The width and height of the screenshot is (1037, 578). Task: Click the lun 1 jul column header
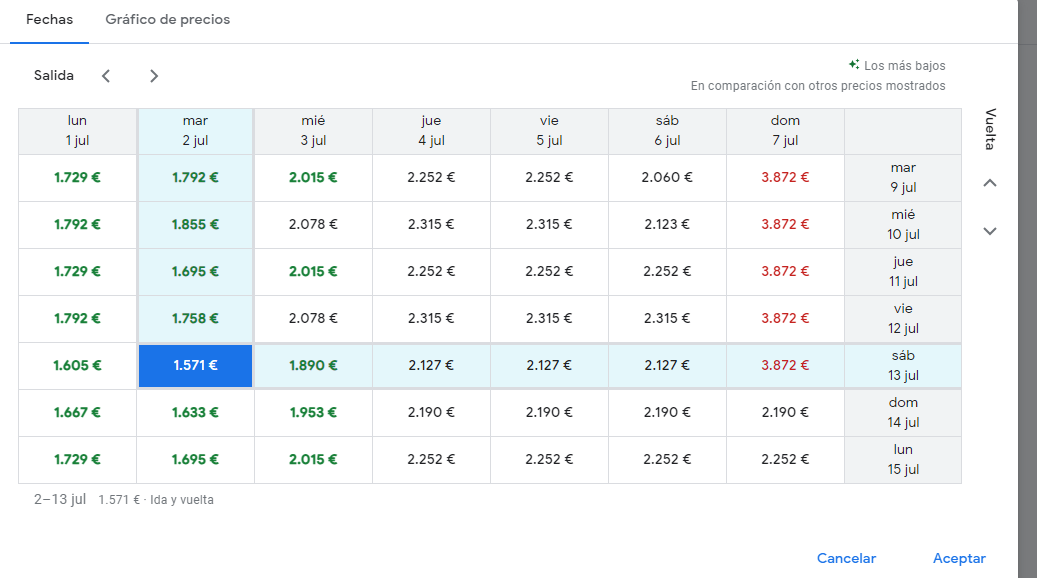point(77,131)
